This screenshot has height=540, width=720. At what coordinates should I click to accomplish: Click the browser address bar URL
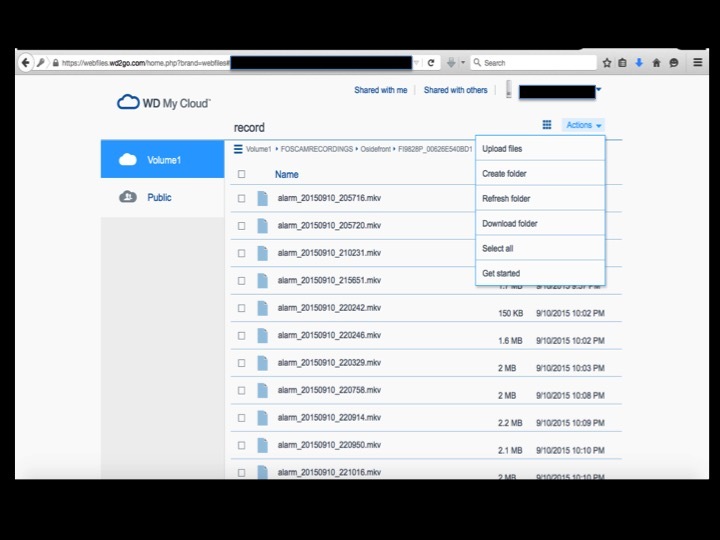click(x=145, y=63)
